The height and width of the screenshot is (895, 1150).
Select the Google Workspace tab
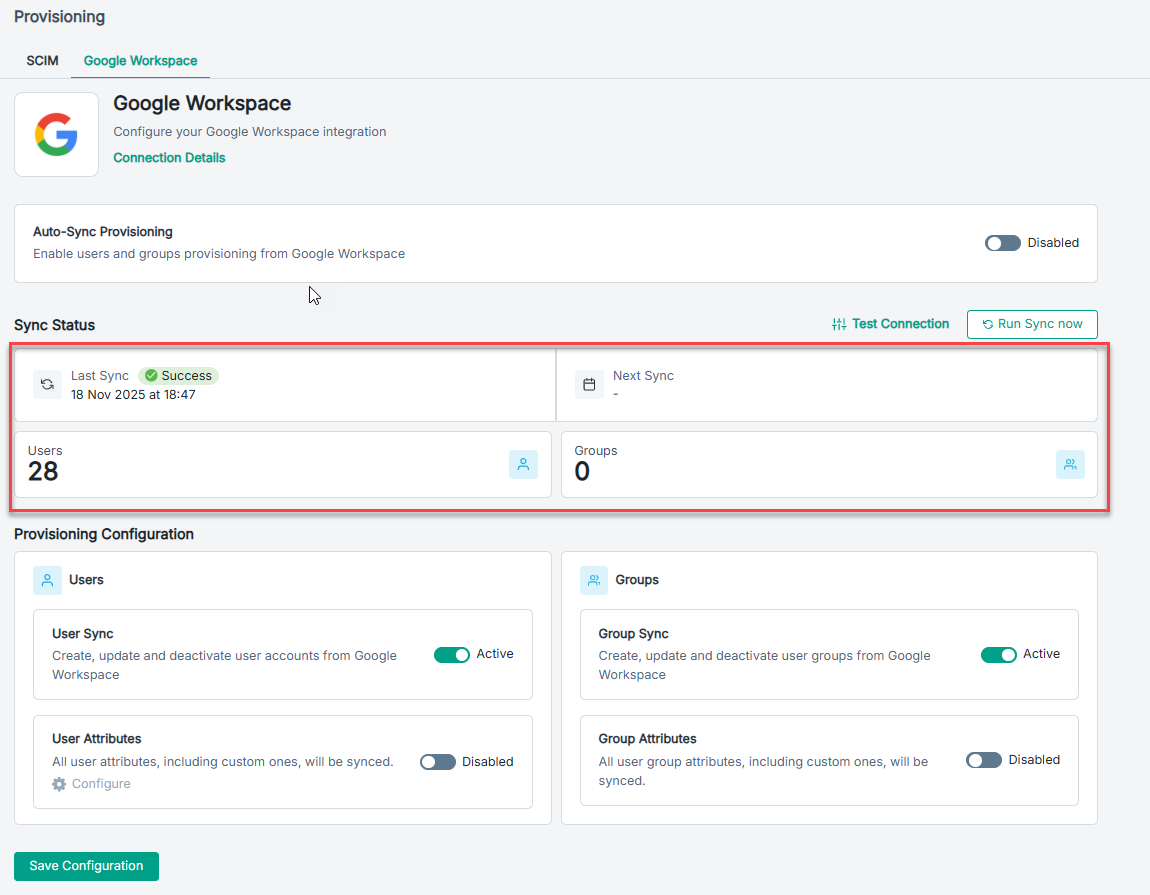(x=140, y=61)
